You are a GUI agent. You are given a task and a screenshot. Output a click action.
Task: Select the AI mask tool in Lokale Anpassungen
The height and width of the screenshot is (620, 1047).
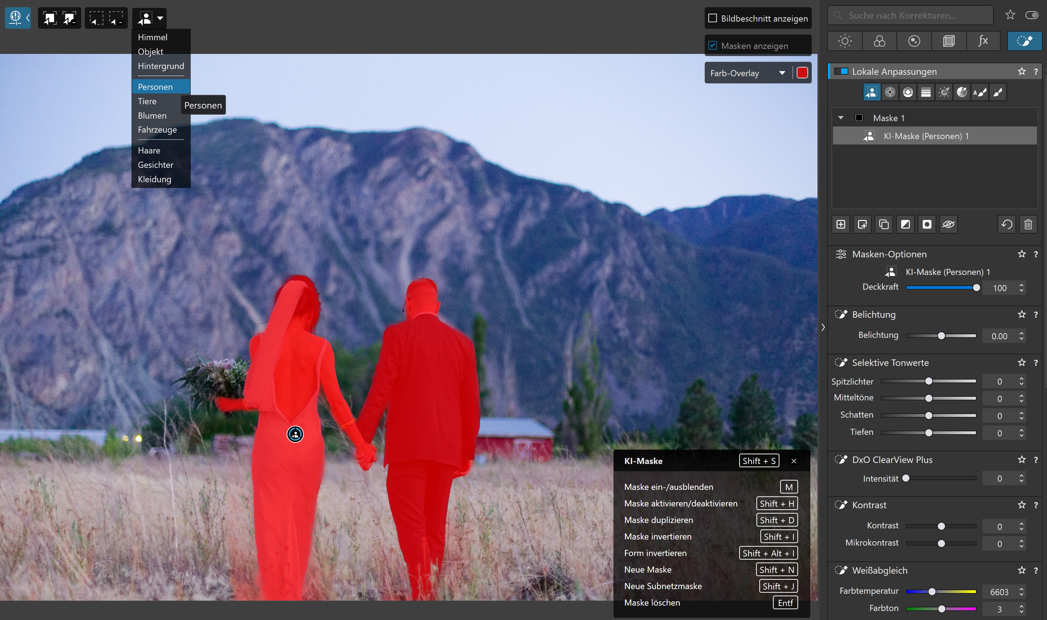871,92
